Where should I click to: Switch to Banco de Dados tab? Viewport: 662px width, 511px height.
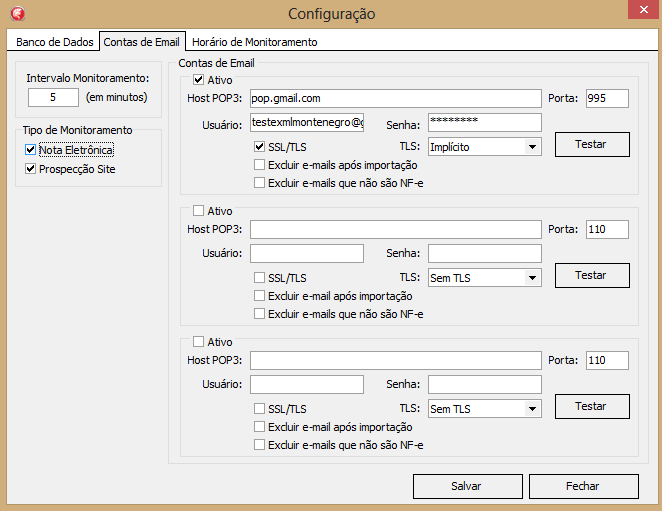[55, 42]
